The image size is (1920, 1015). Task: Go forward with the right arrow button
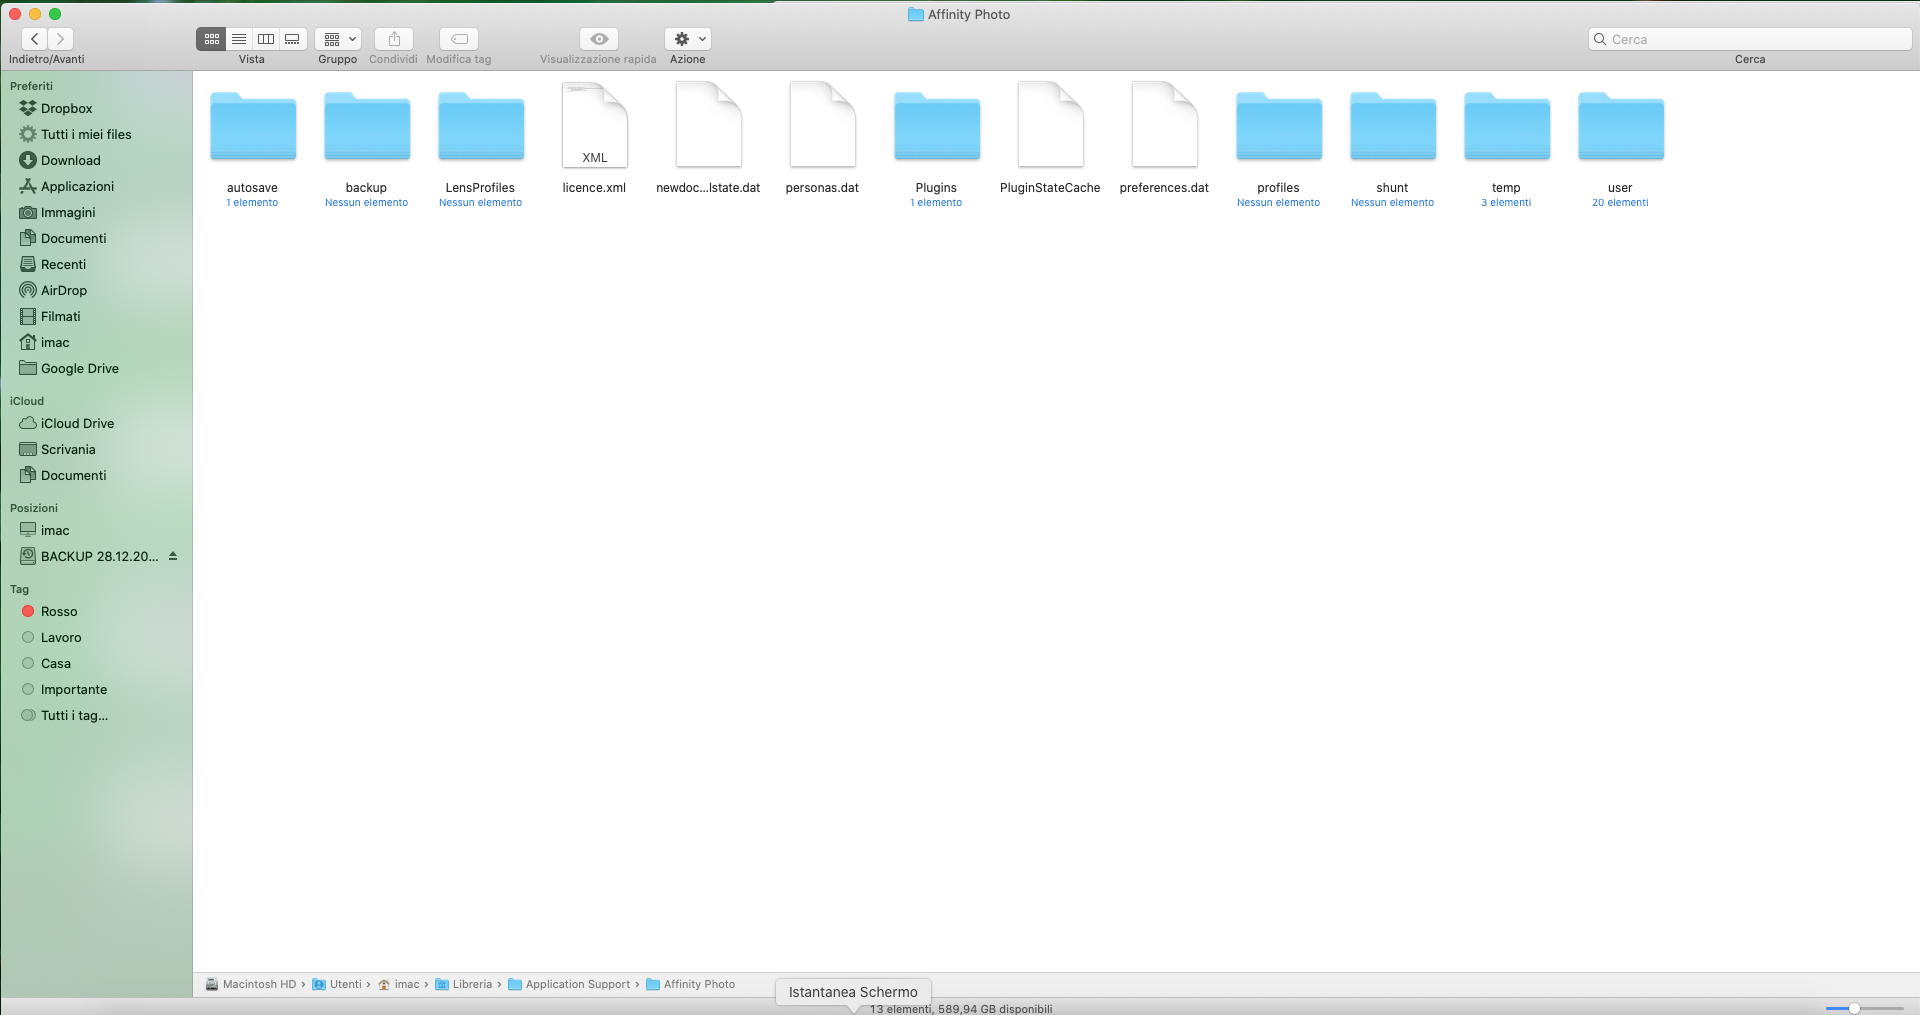61,39
